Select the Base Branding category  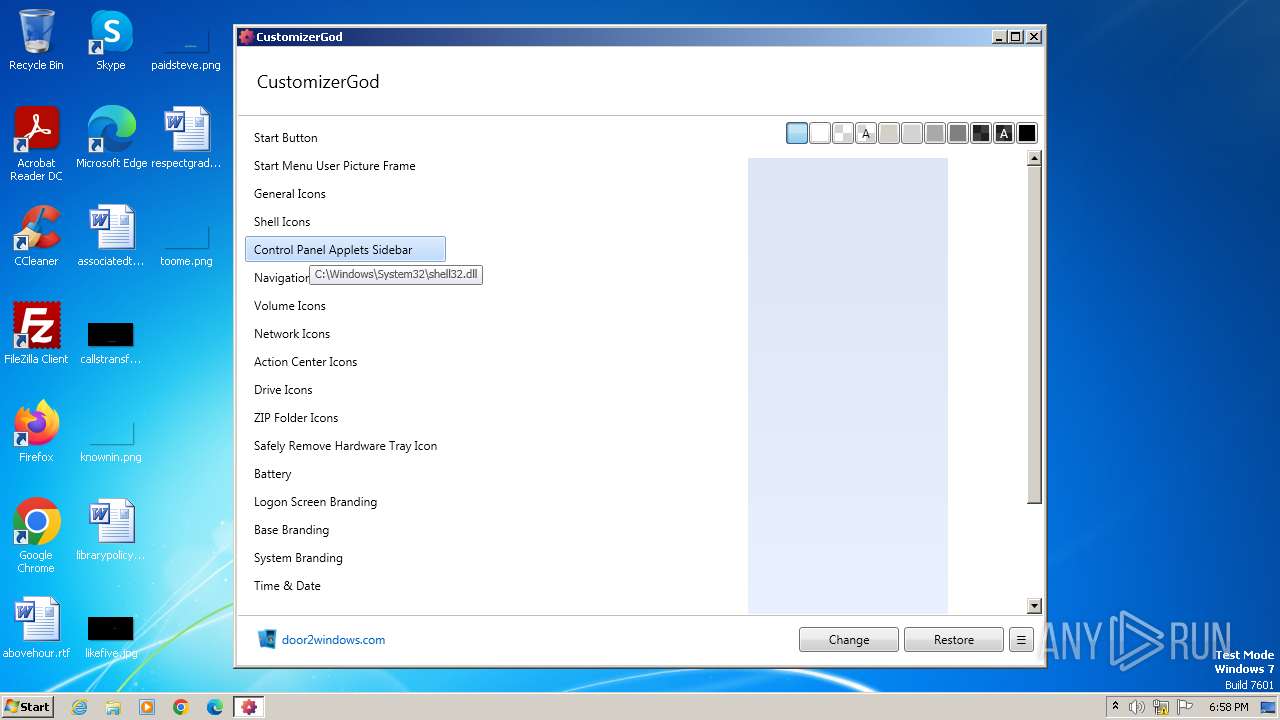pyautogui.click(x=345, y=530)
